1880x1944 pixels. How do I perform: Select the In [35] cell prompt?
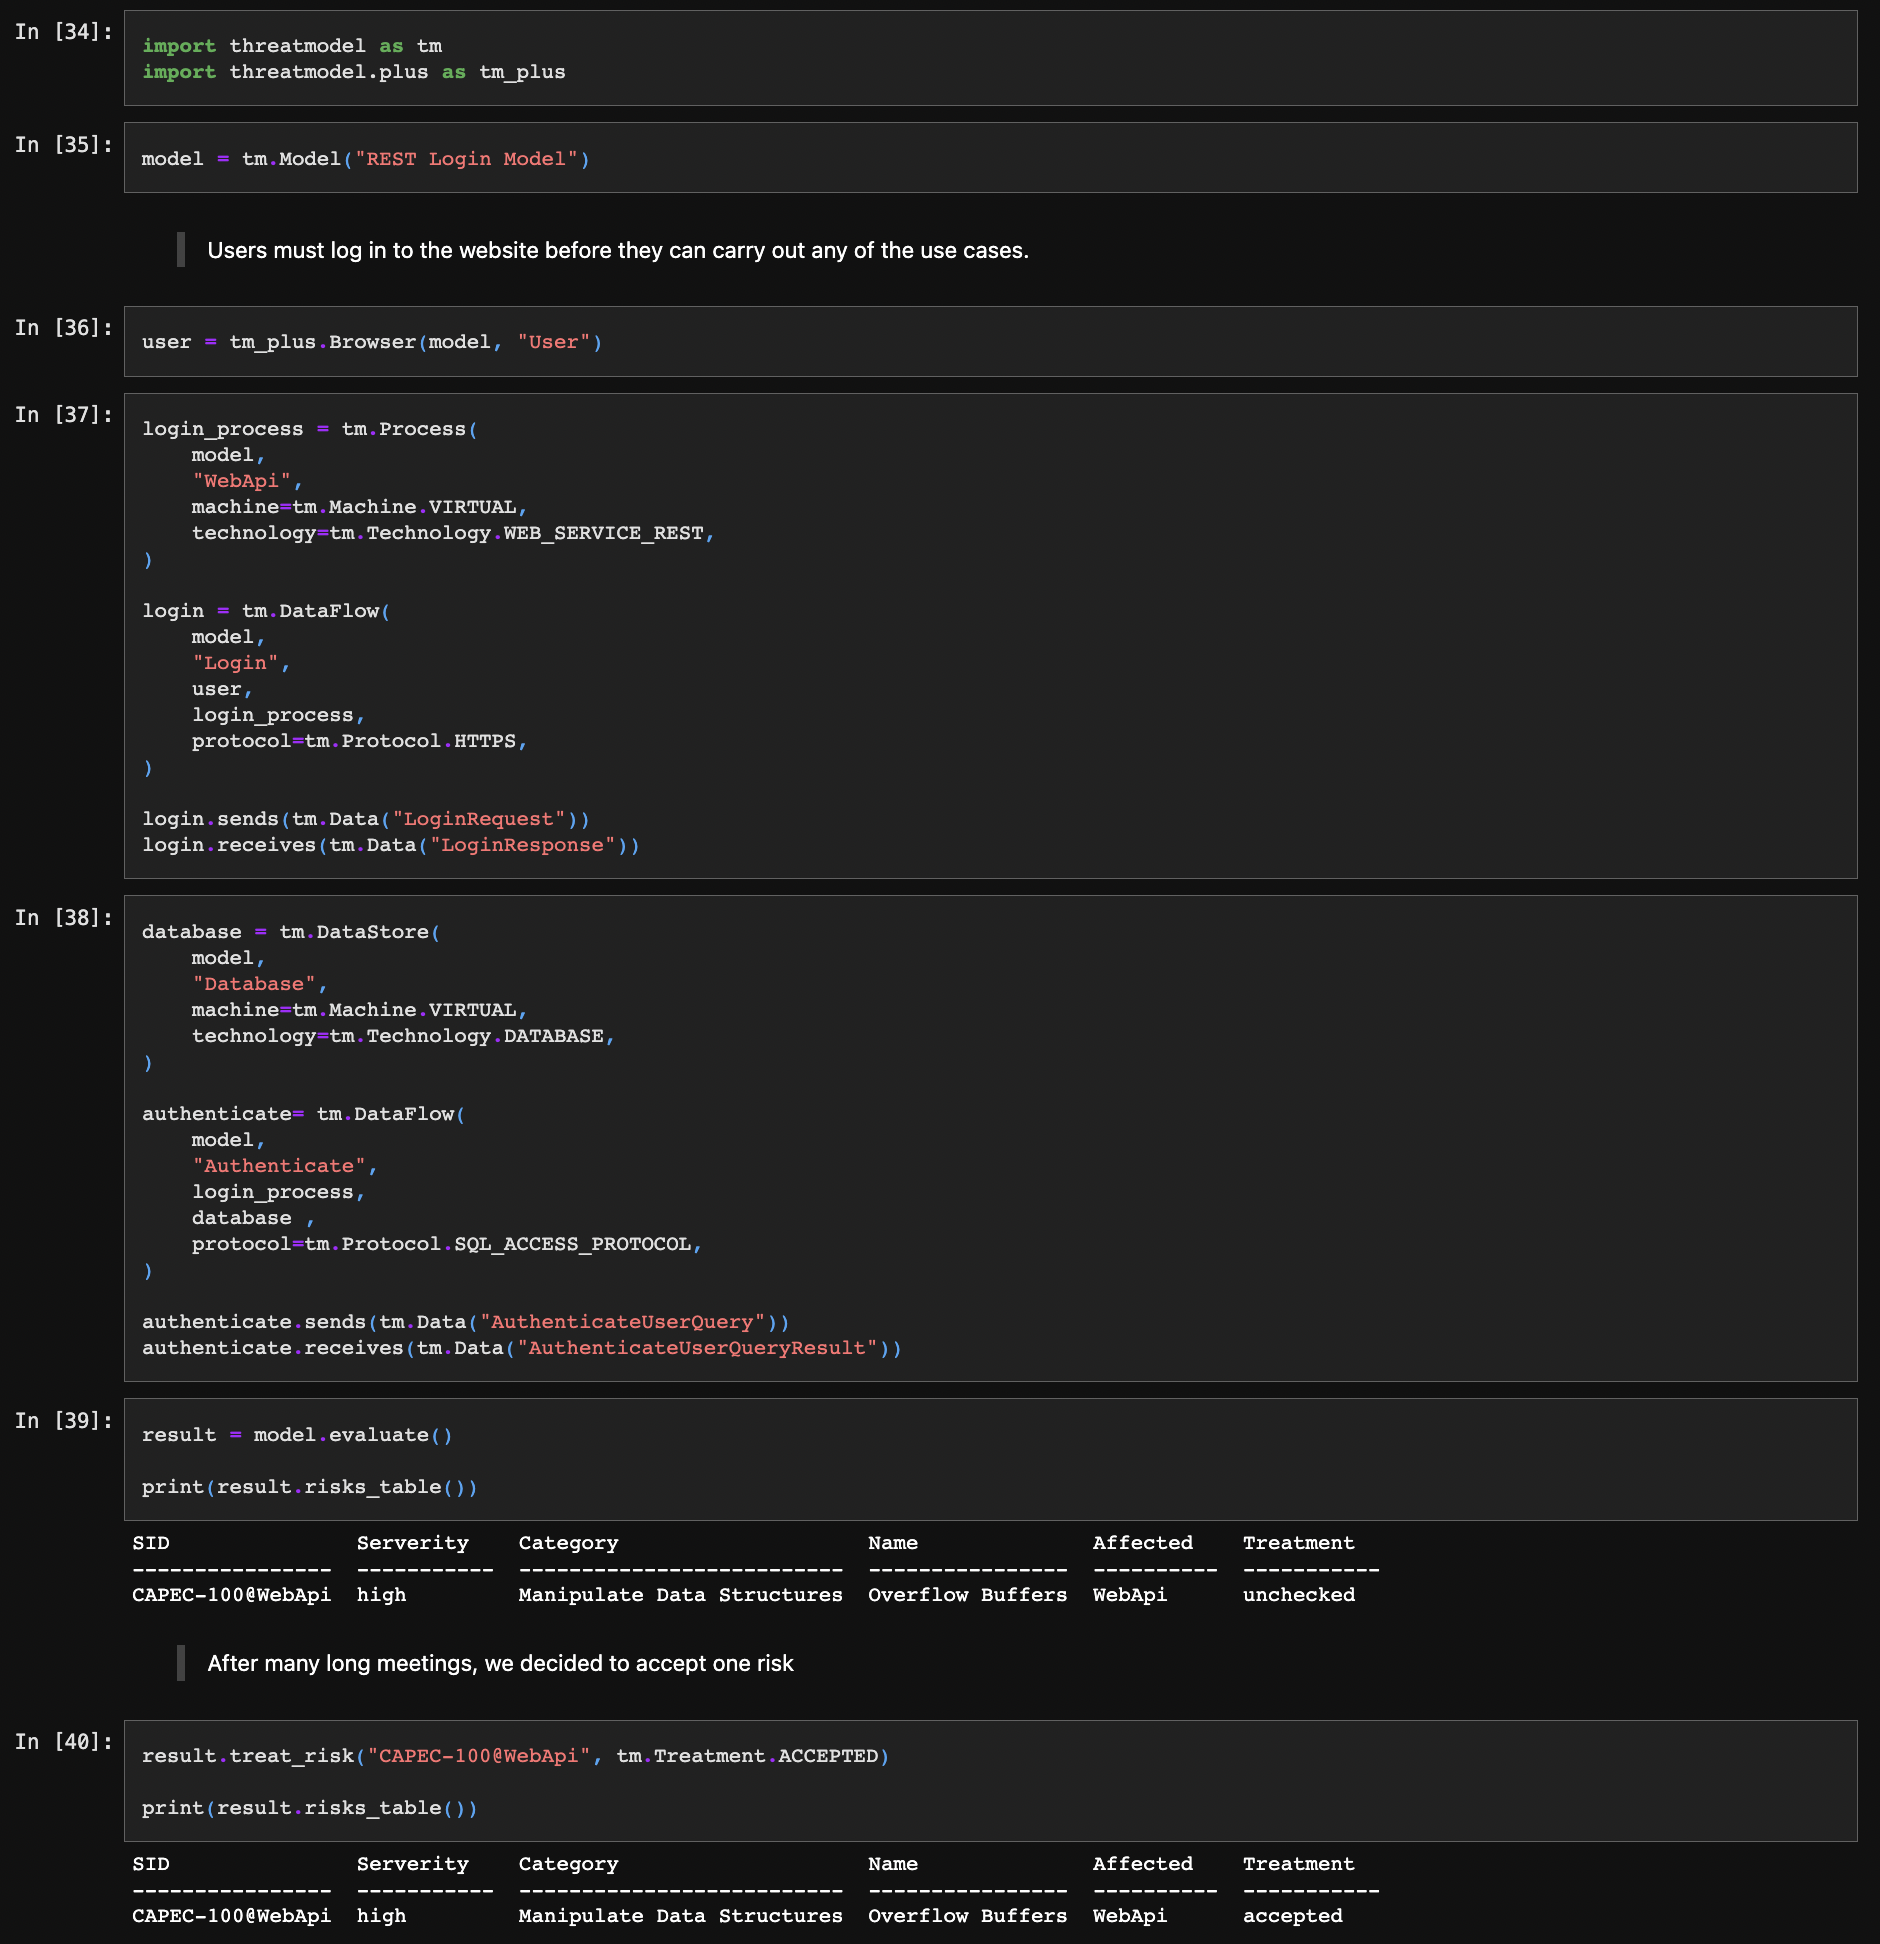tap(63, 145)
